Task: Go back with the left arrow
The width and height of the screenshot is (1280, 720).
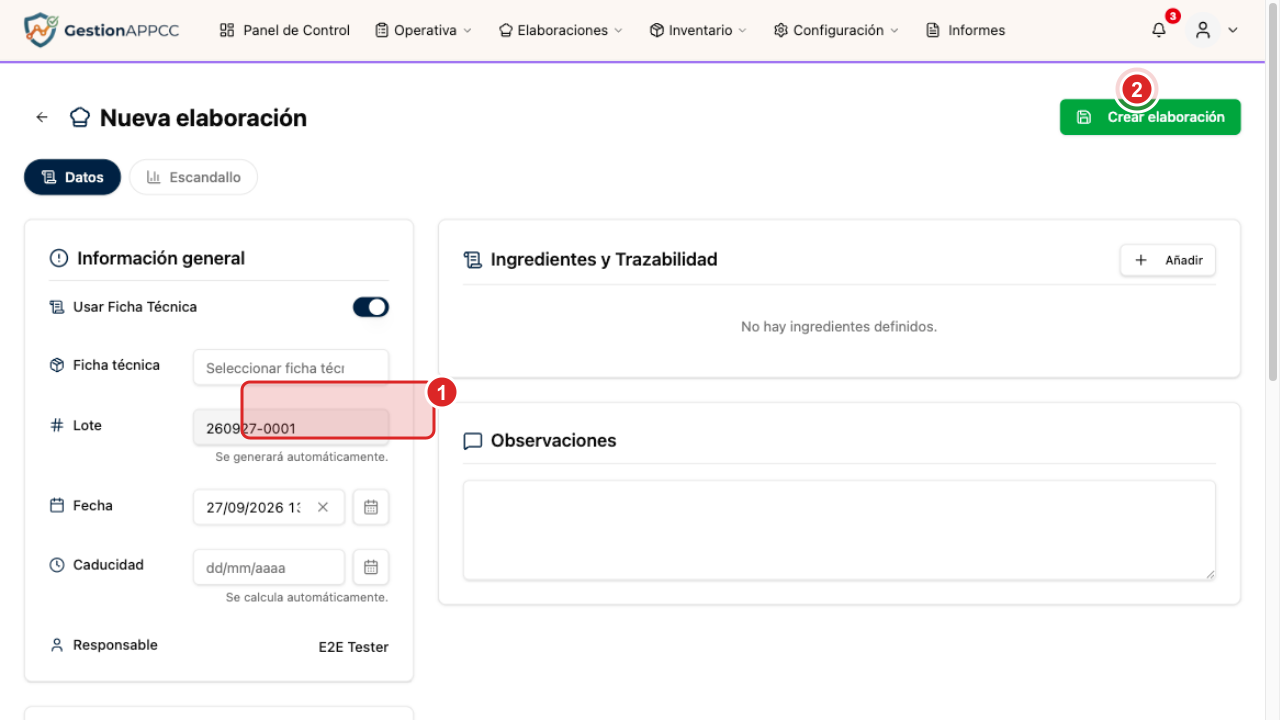Action: click(42, 117)
